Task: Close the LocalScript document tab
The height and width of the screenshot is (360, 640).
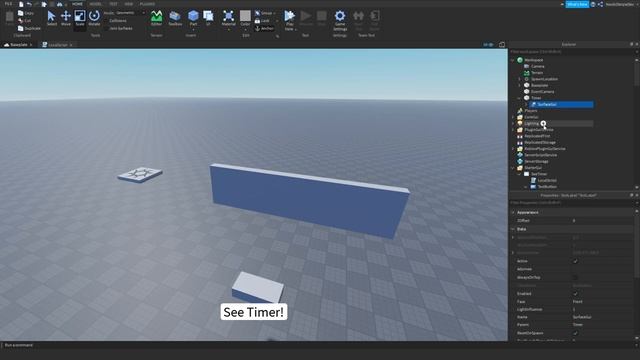Action: (71, 45)
